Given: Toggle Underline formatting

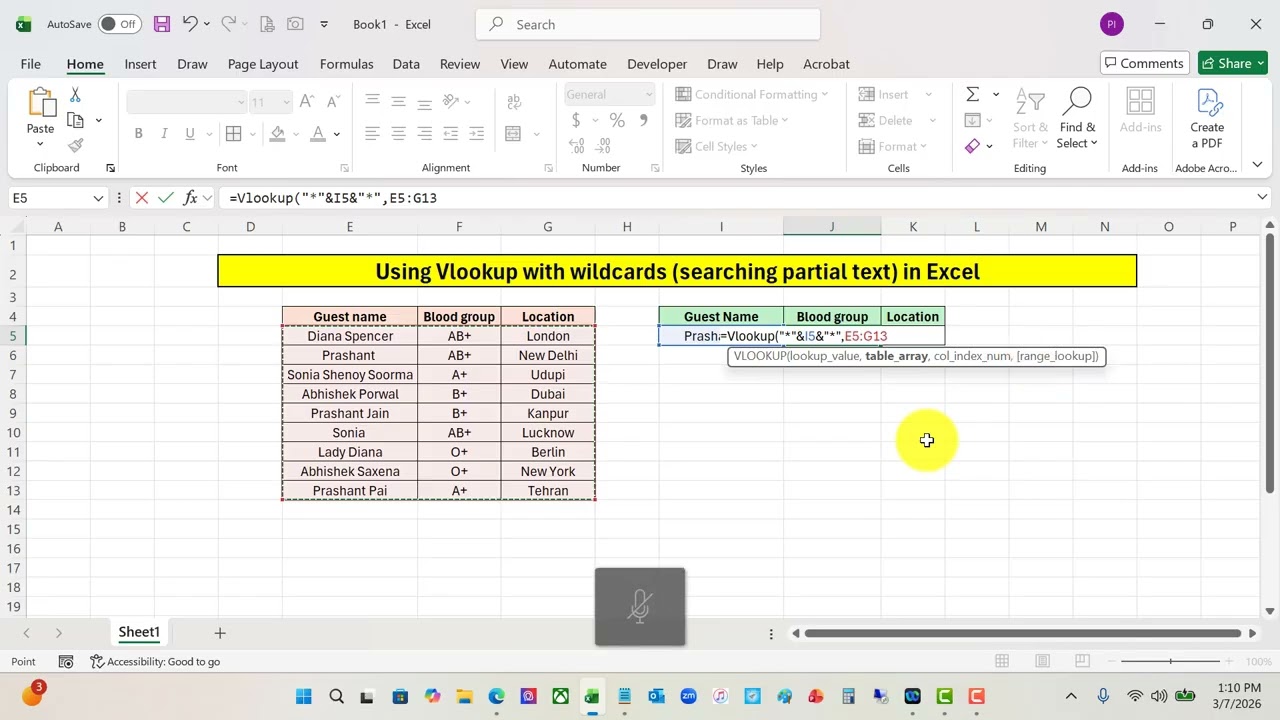Looking at the screenshot, I should tap(190, 134).
